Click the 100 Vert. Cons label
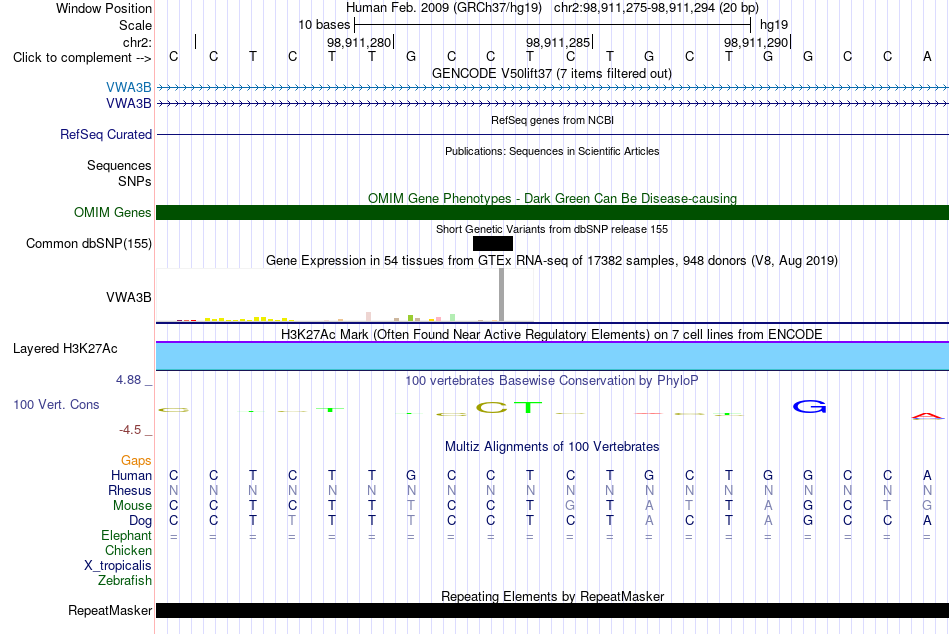950x634 pixels. point(56,404)
